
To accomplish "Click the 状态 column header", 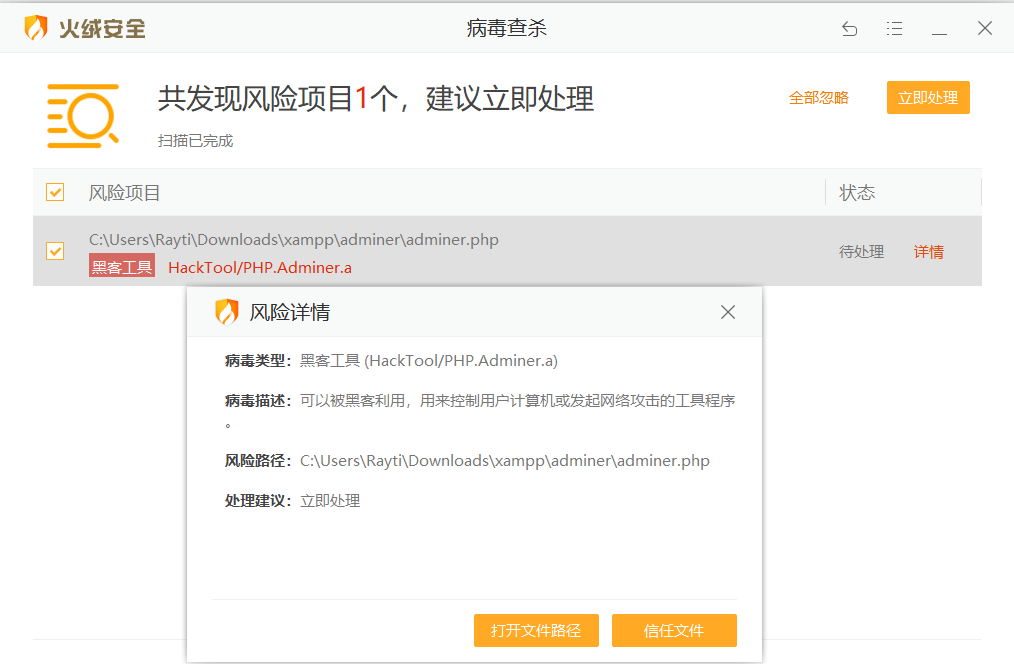I will coord(857,193).
